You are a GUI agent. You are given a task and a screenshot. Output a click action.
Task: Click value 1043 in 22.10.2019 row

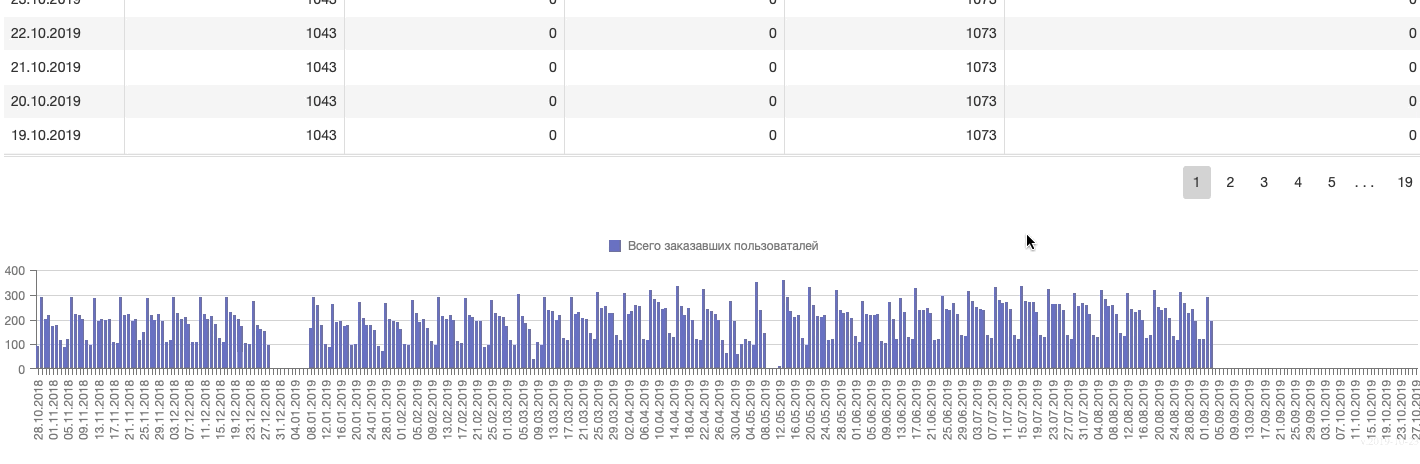tap(321, 33)
